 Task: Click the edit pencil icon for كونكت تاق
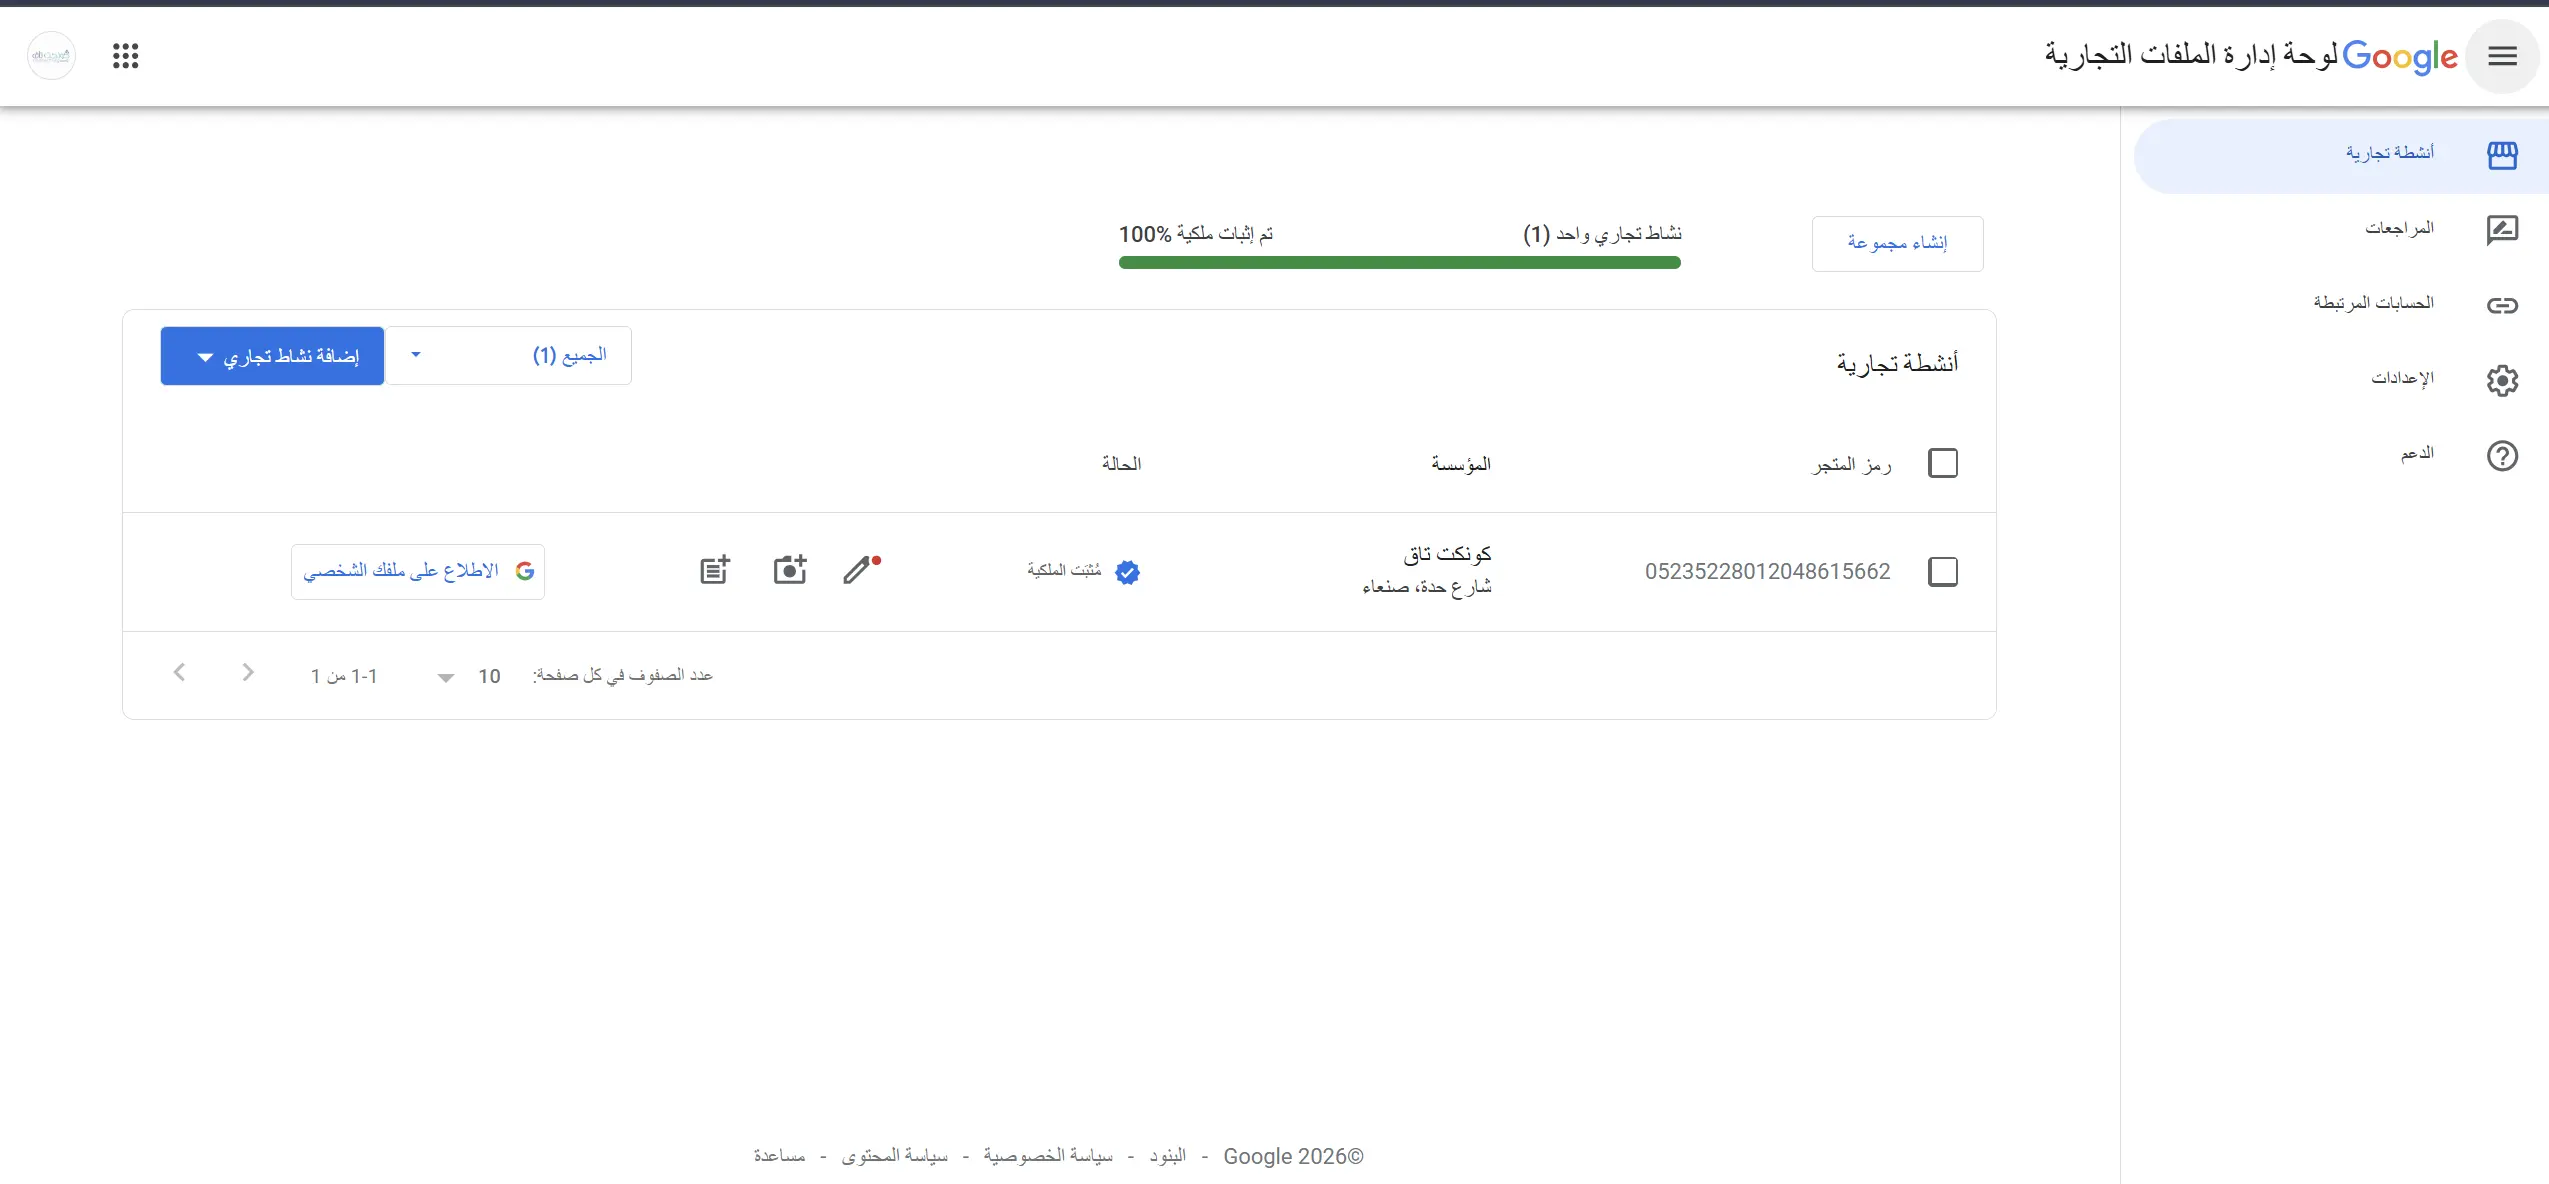[860, 570]
